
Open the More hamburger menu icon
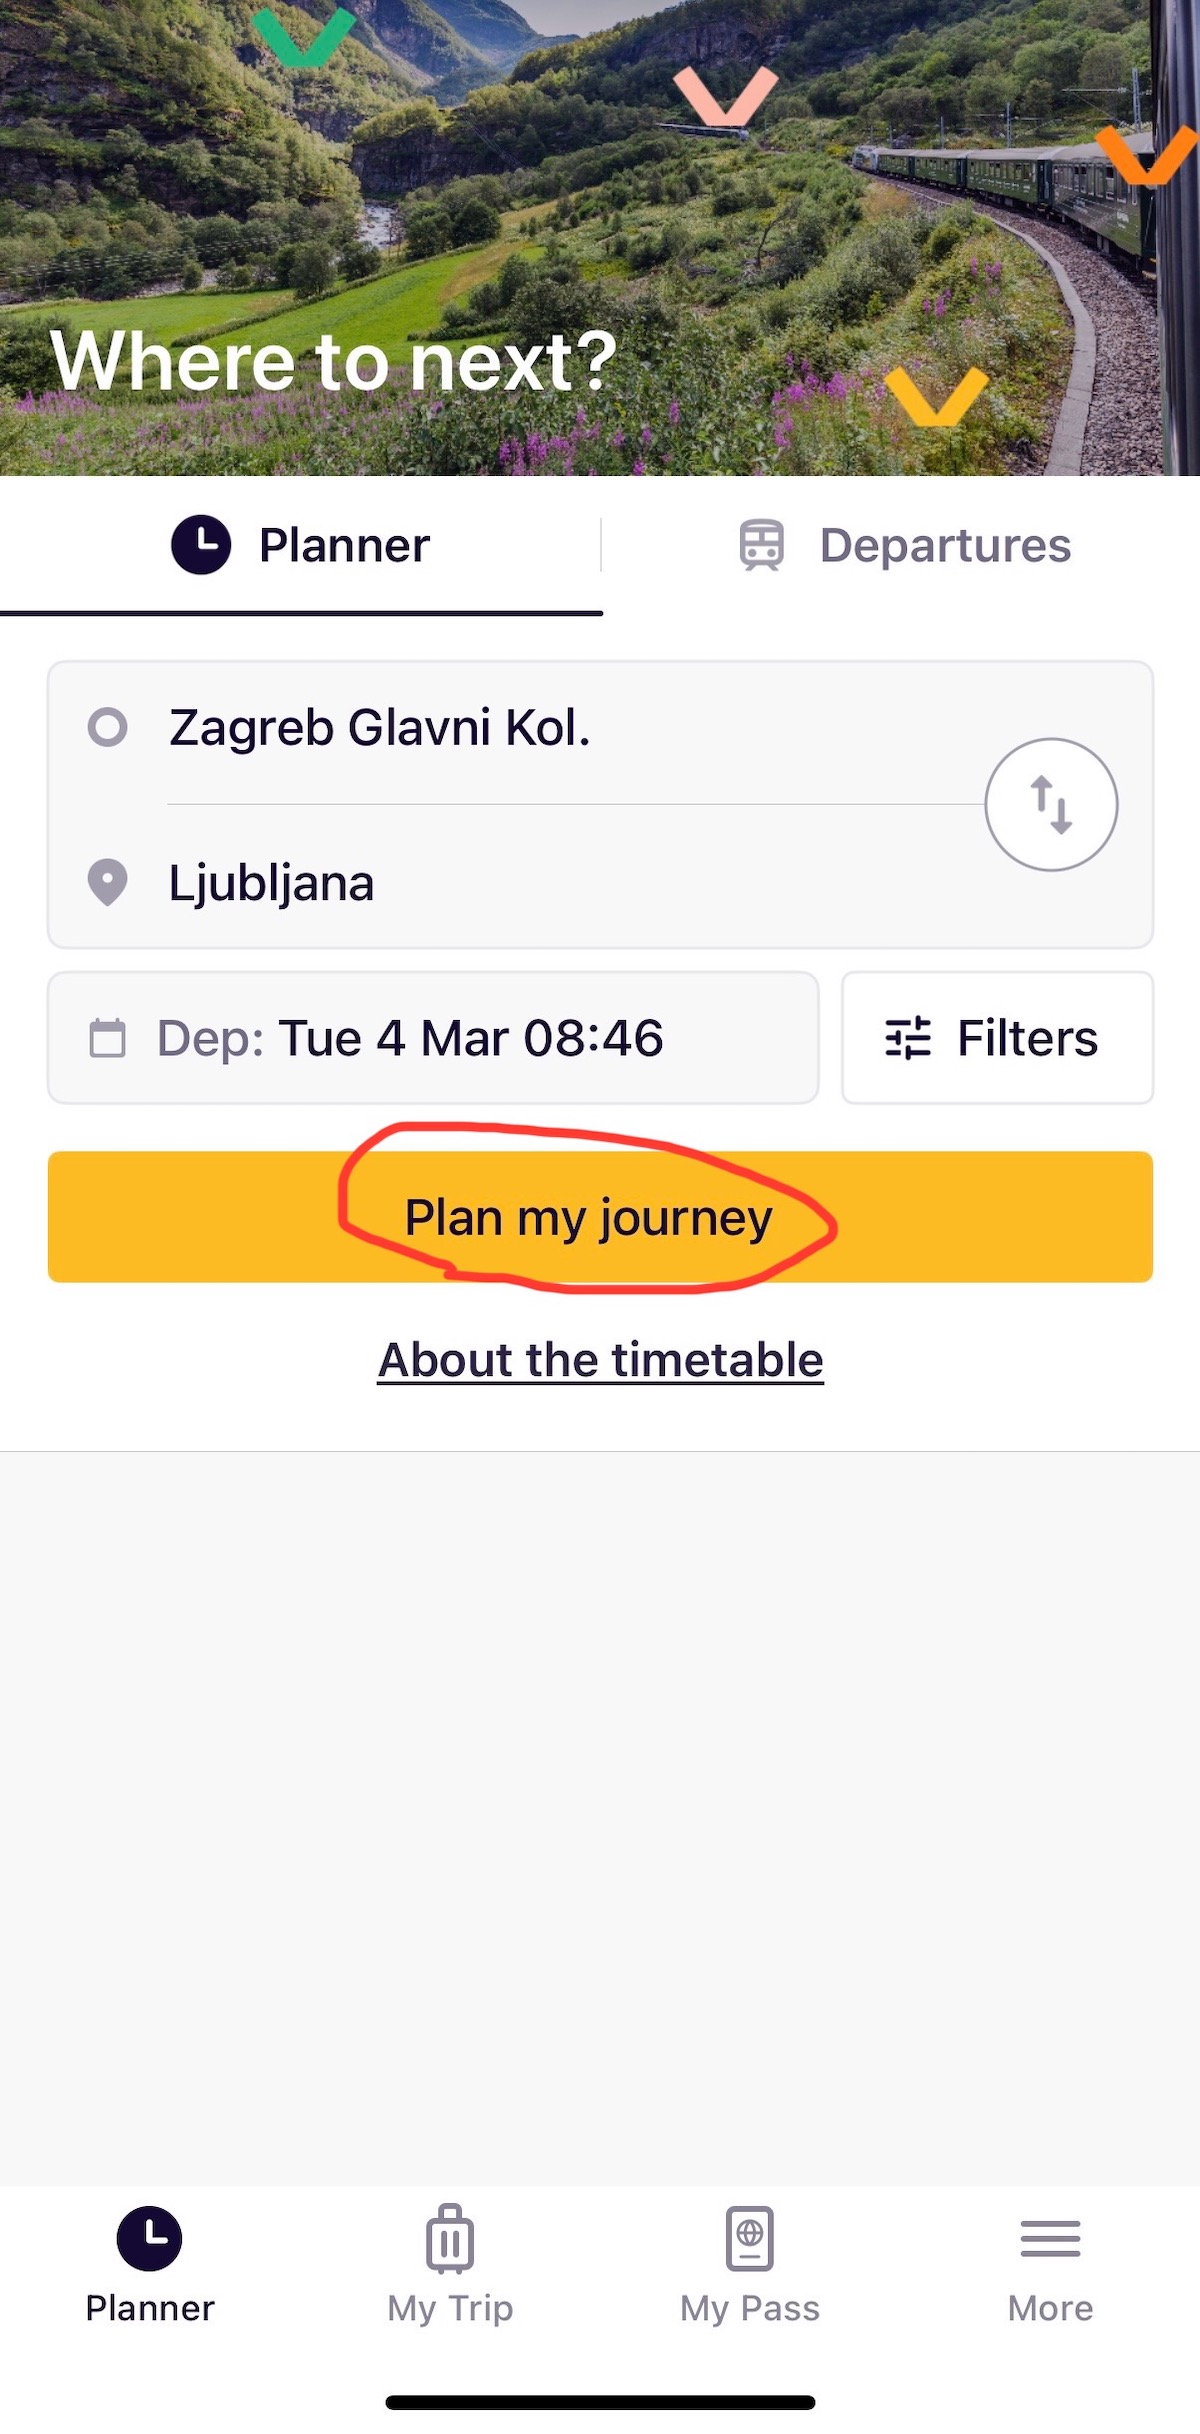(x=1050, y=2238)
